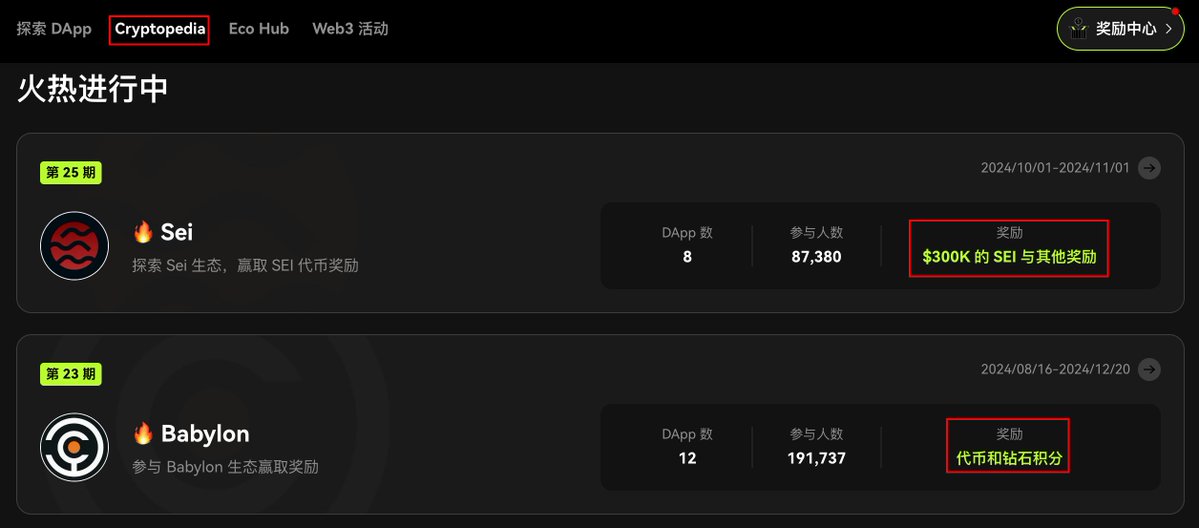Click the fire icon beside Babylon
The width and height of the screenshot is (1199, 528).
[143, 434]
